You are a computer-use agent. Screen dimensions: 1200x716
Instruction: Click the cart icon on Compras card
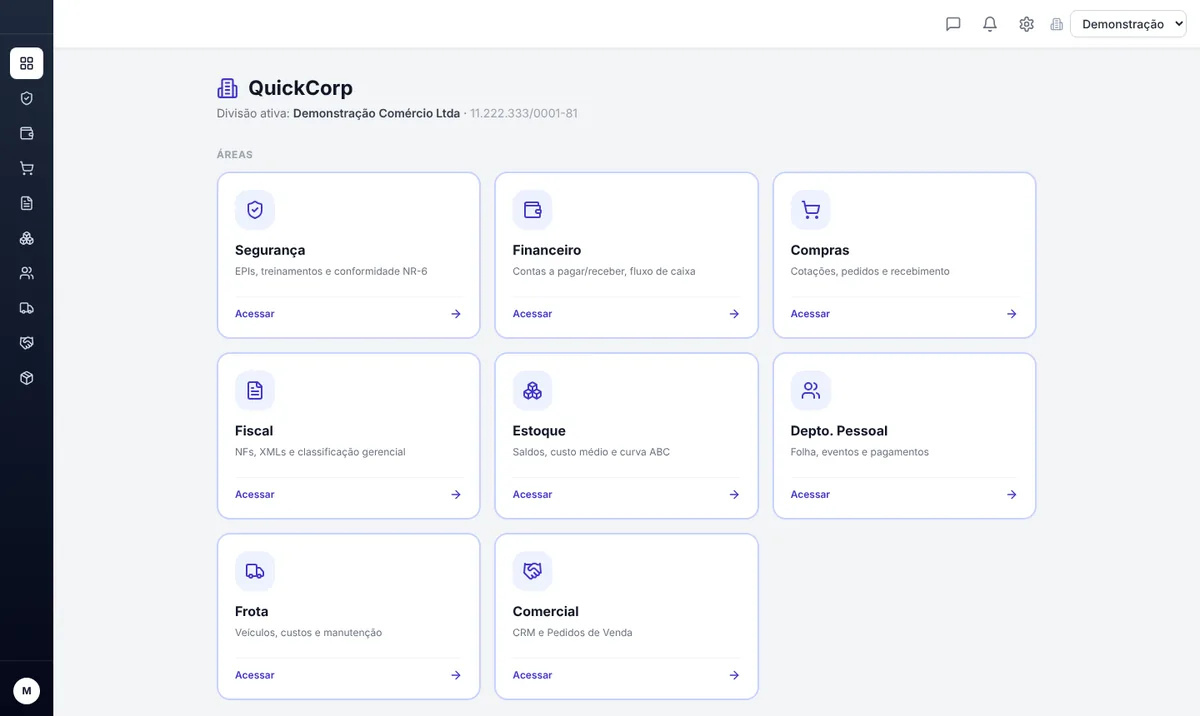811,210
